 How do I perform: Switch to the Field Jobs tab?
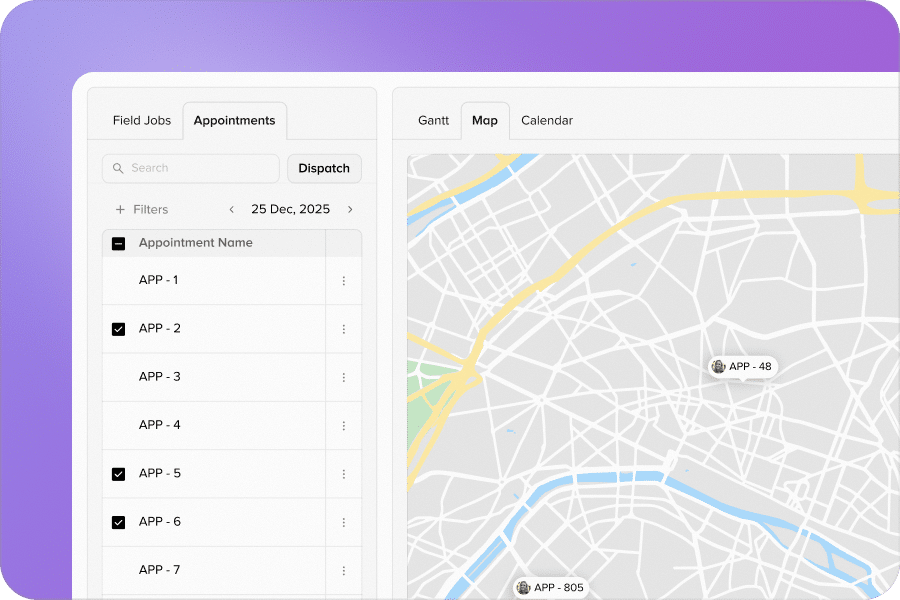(x=141, y=121)
